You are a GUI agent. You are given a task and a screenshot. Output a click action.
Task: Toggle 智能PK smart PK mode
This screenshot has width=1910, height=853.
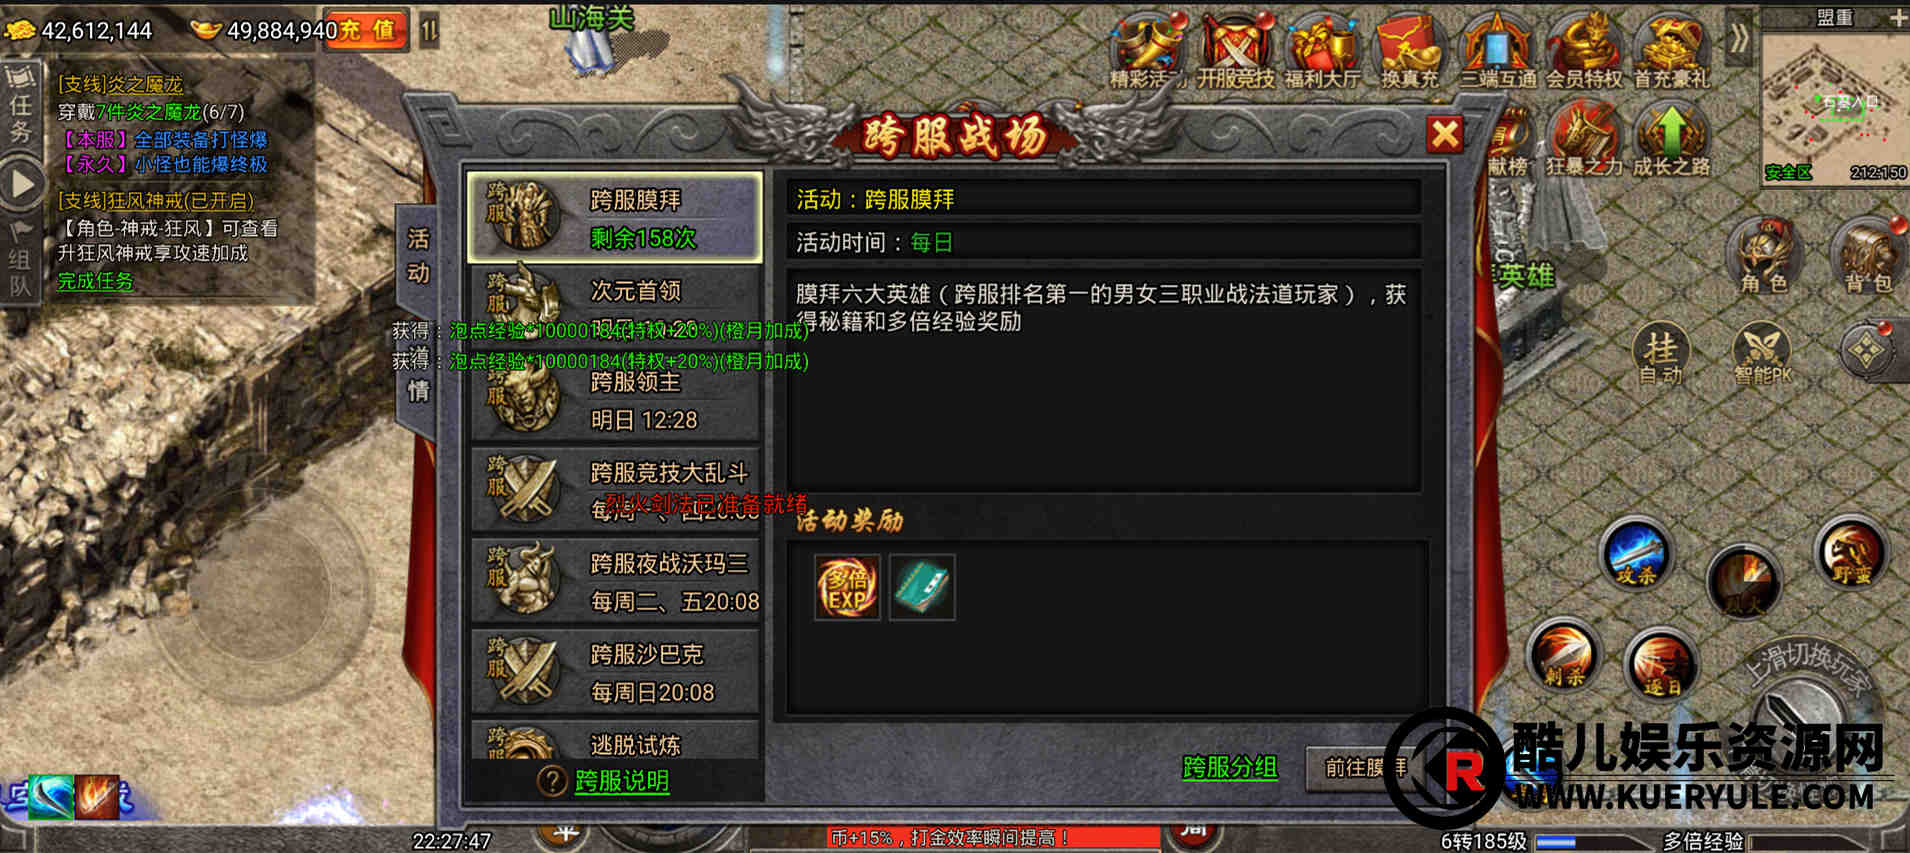tap(1762, 357)
